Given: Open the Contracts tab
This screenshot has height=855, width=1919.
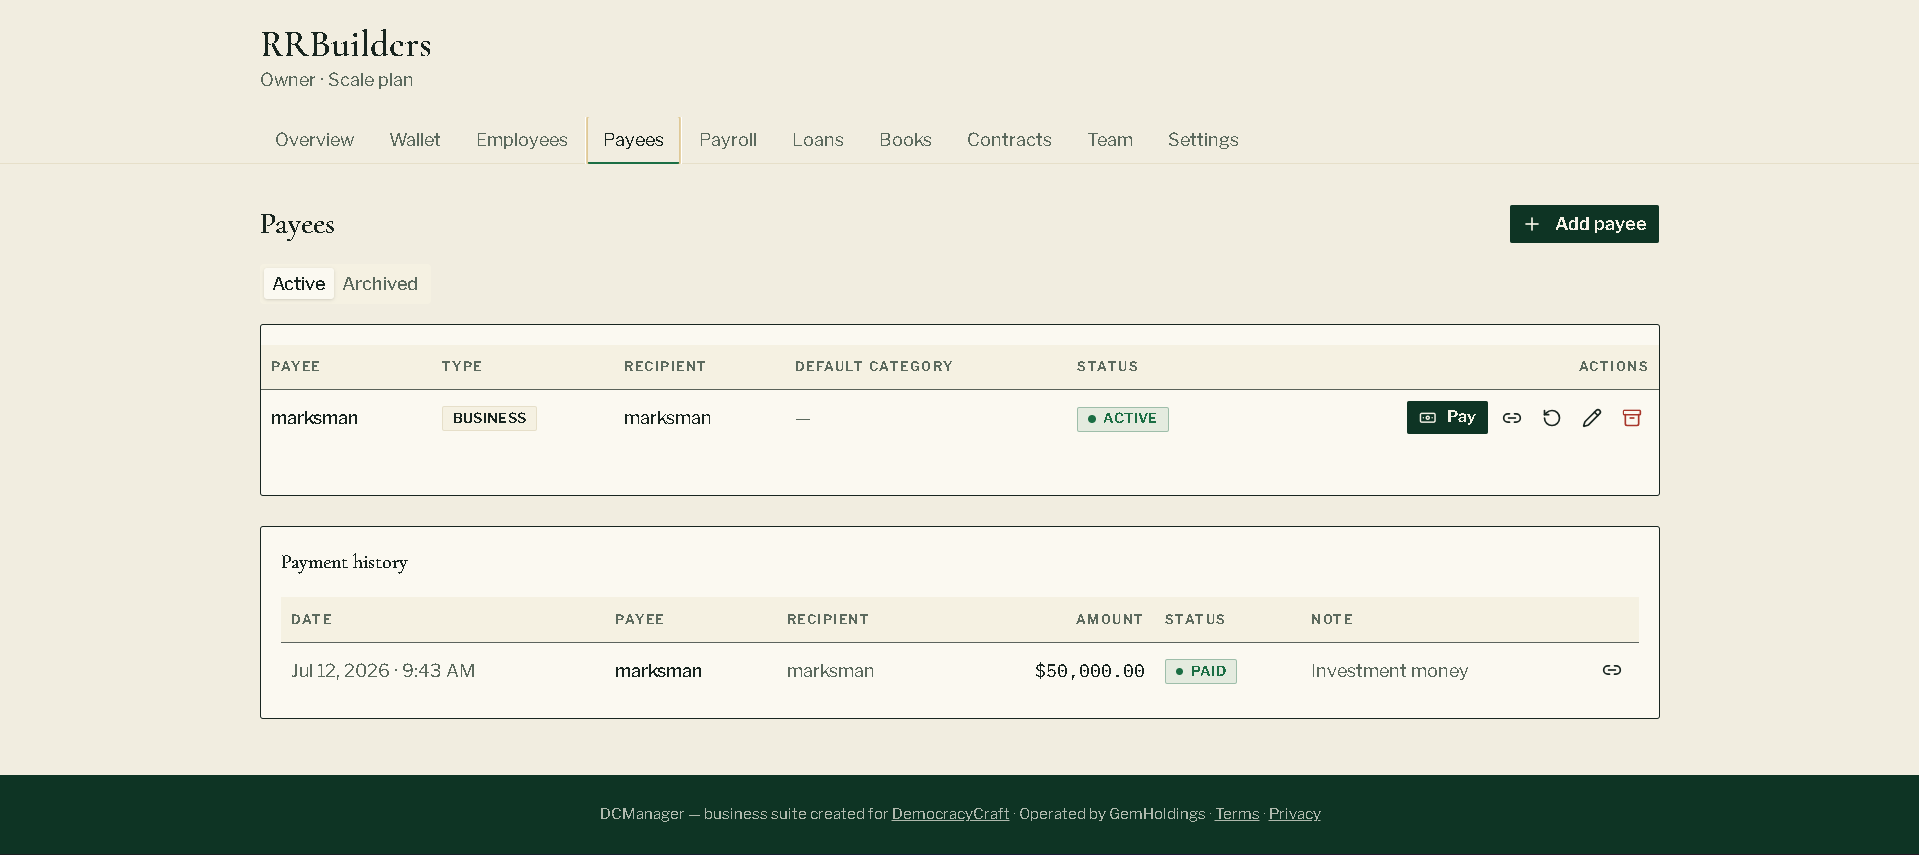Looking at the screenshot, I should pos(1009,140).
